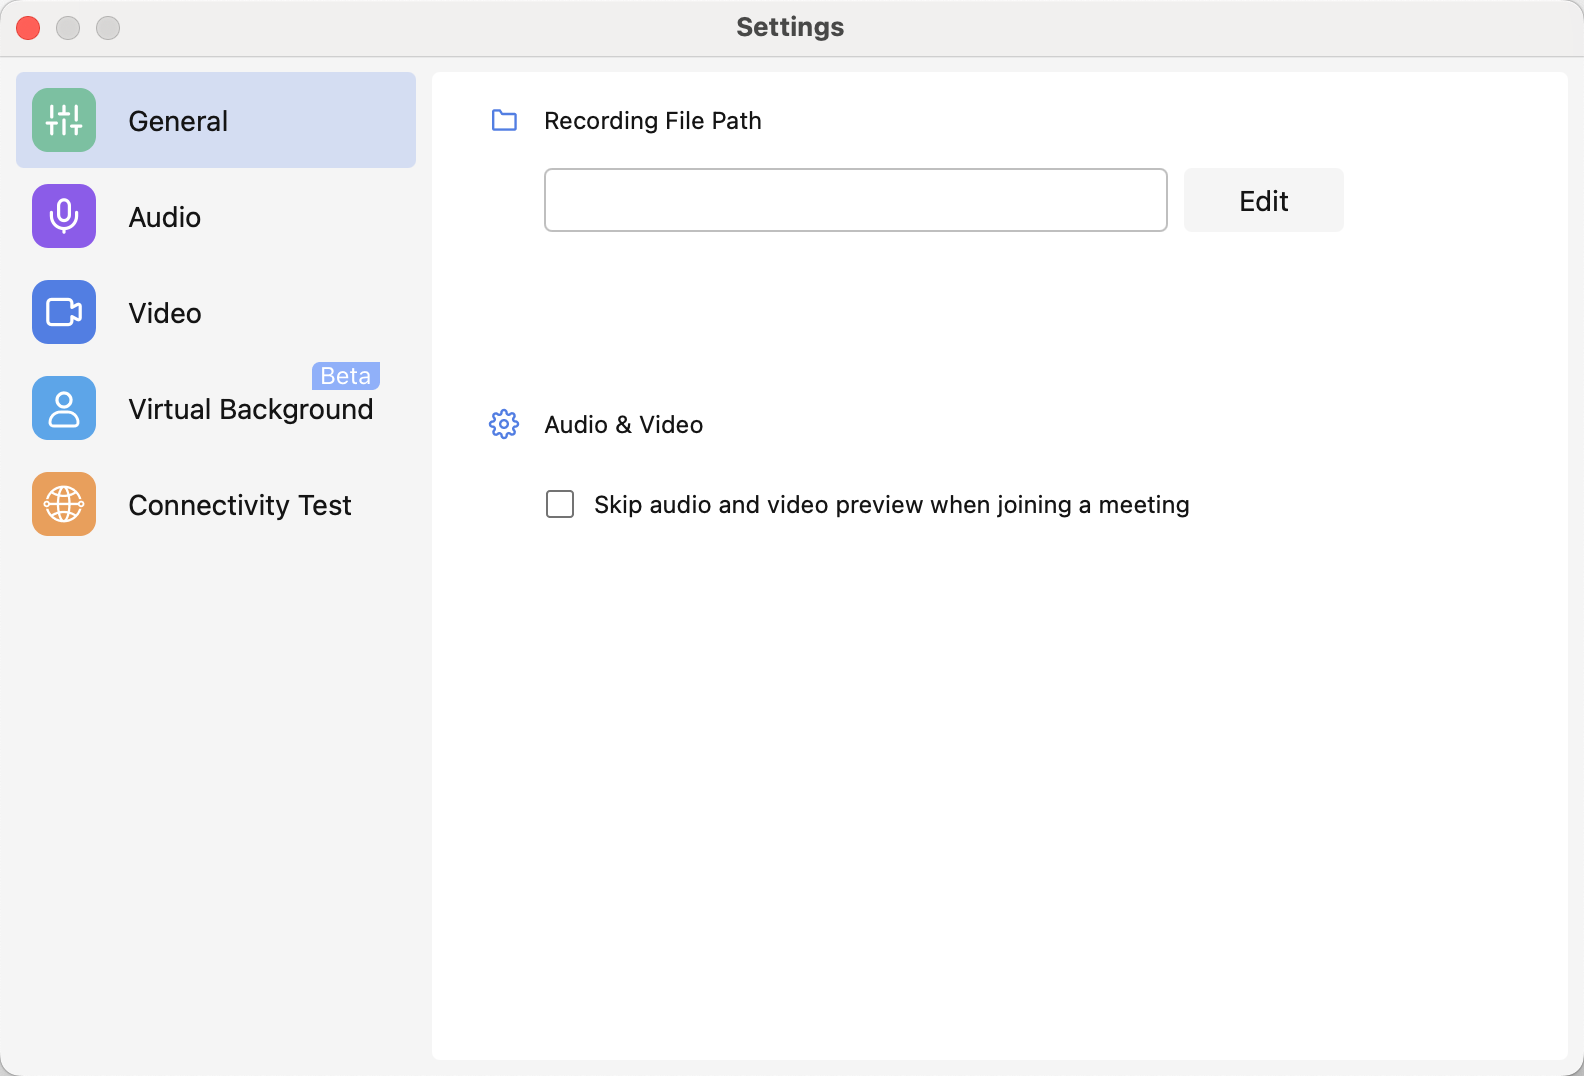The image size is (1584, 1076).
Task: Click the purple microphone Audio icon
Action: coord(64,216)
